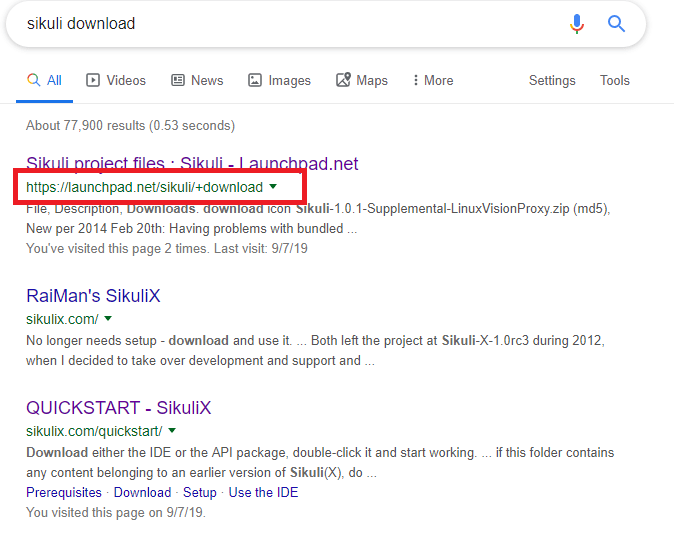
Task: Open the Setup sitelink
Action: pyautogui.click(x=200, y=492)
